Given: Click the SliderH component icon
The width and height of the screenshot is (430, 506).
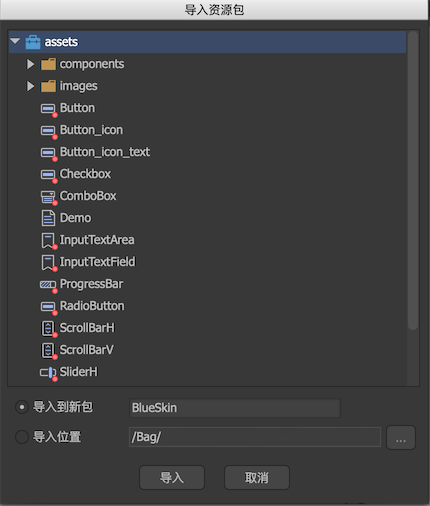Looking at the screenshot, I should point(49,373).
